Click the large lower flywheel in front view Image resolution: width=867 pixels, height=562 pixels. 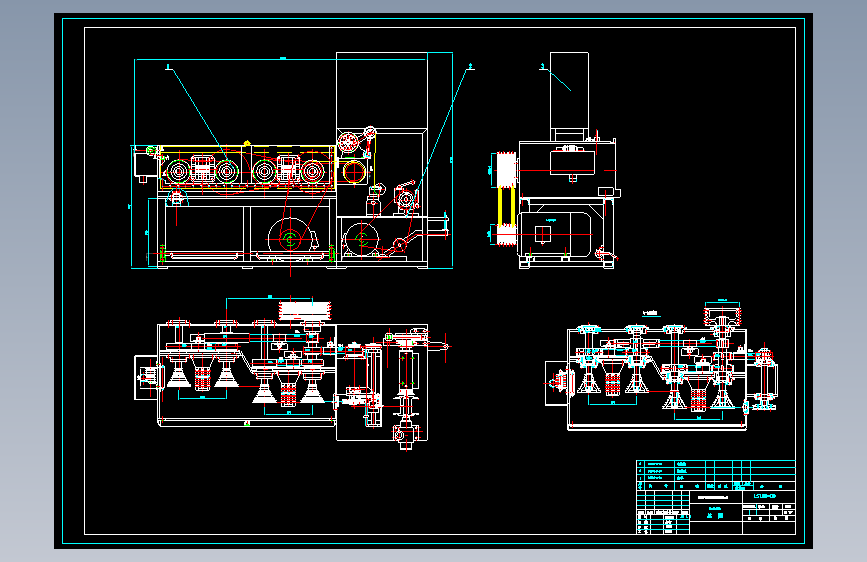pos(290,238)
